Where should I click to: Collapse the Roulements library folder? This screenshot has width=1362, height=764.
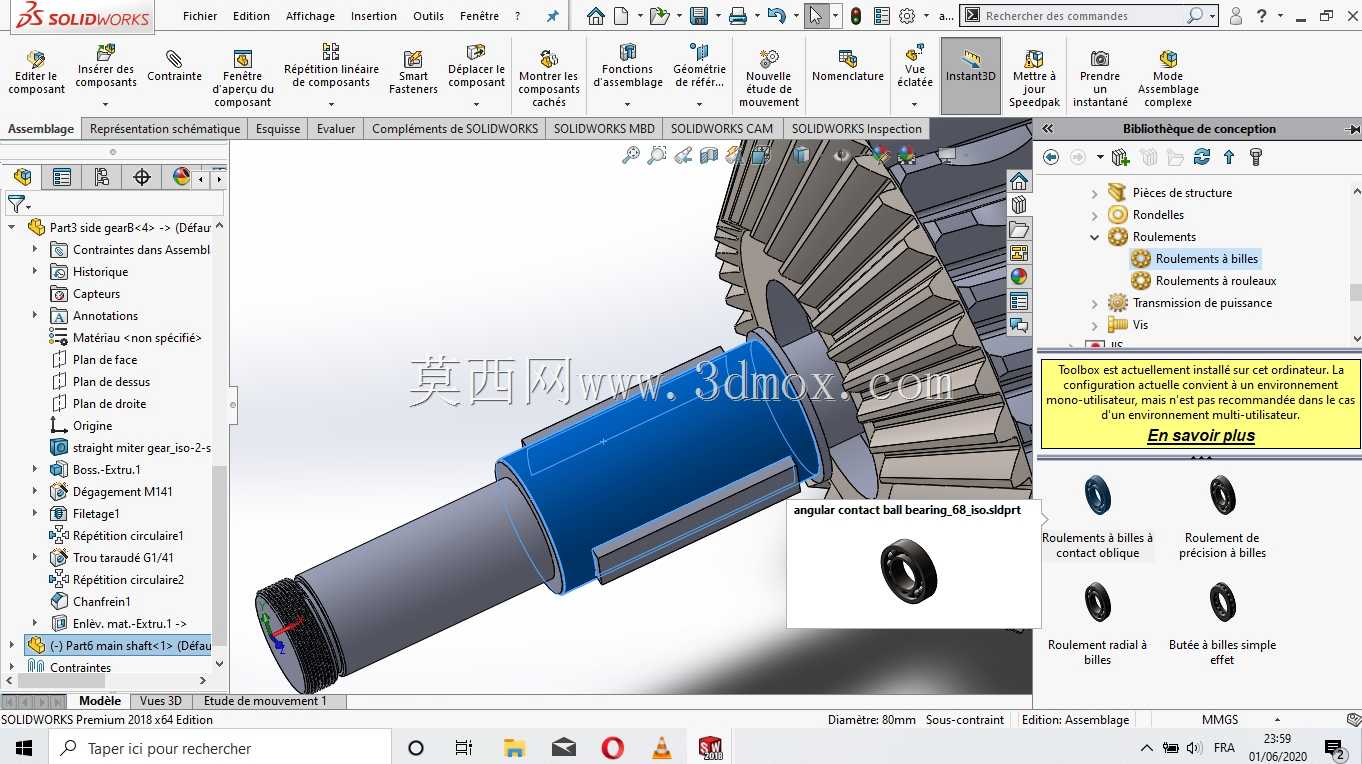(1094, 237)
